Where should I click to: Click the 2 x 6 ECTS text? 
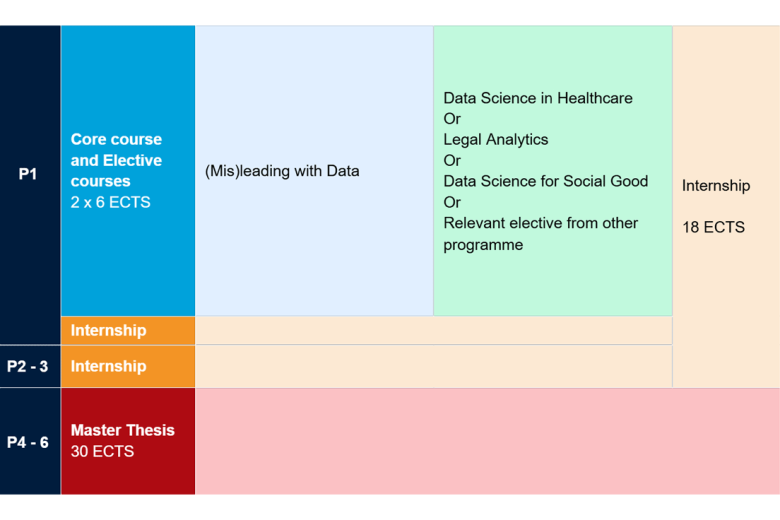[x=110, y=202]
